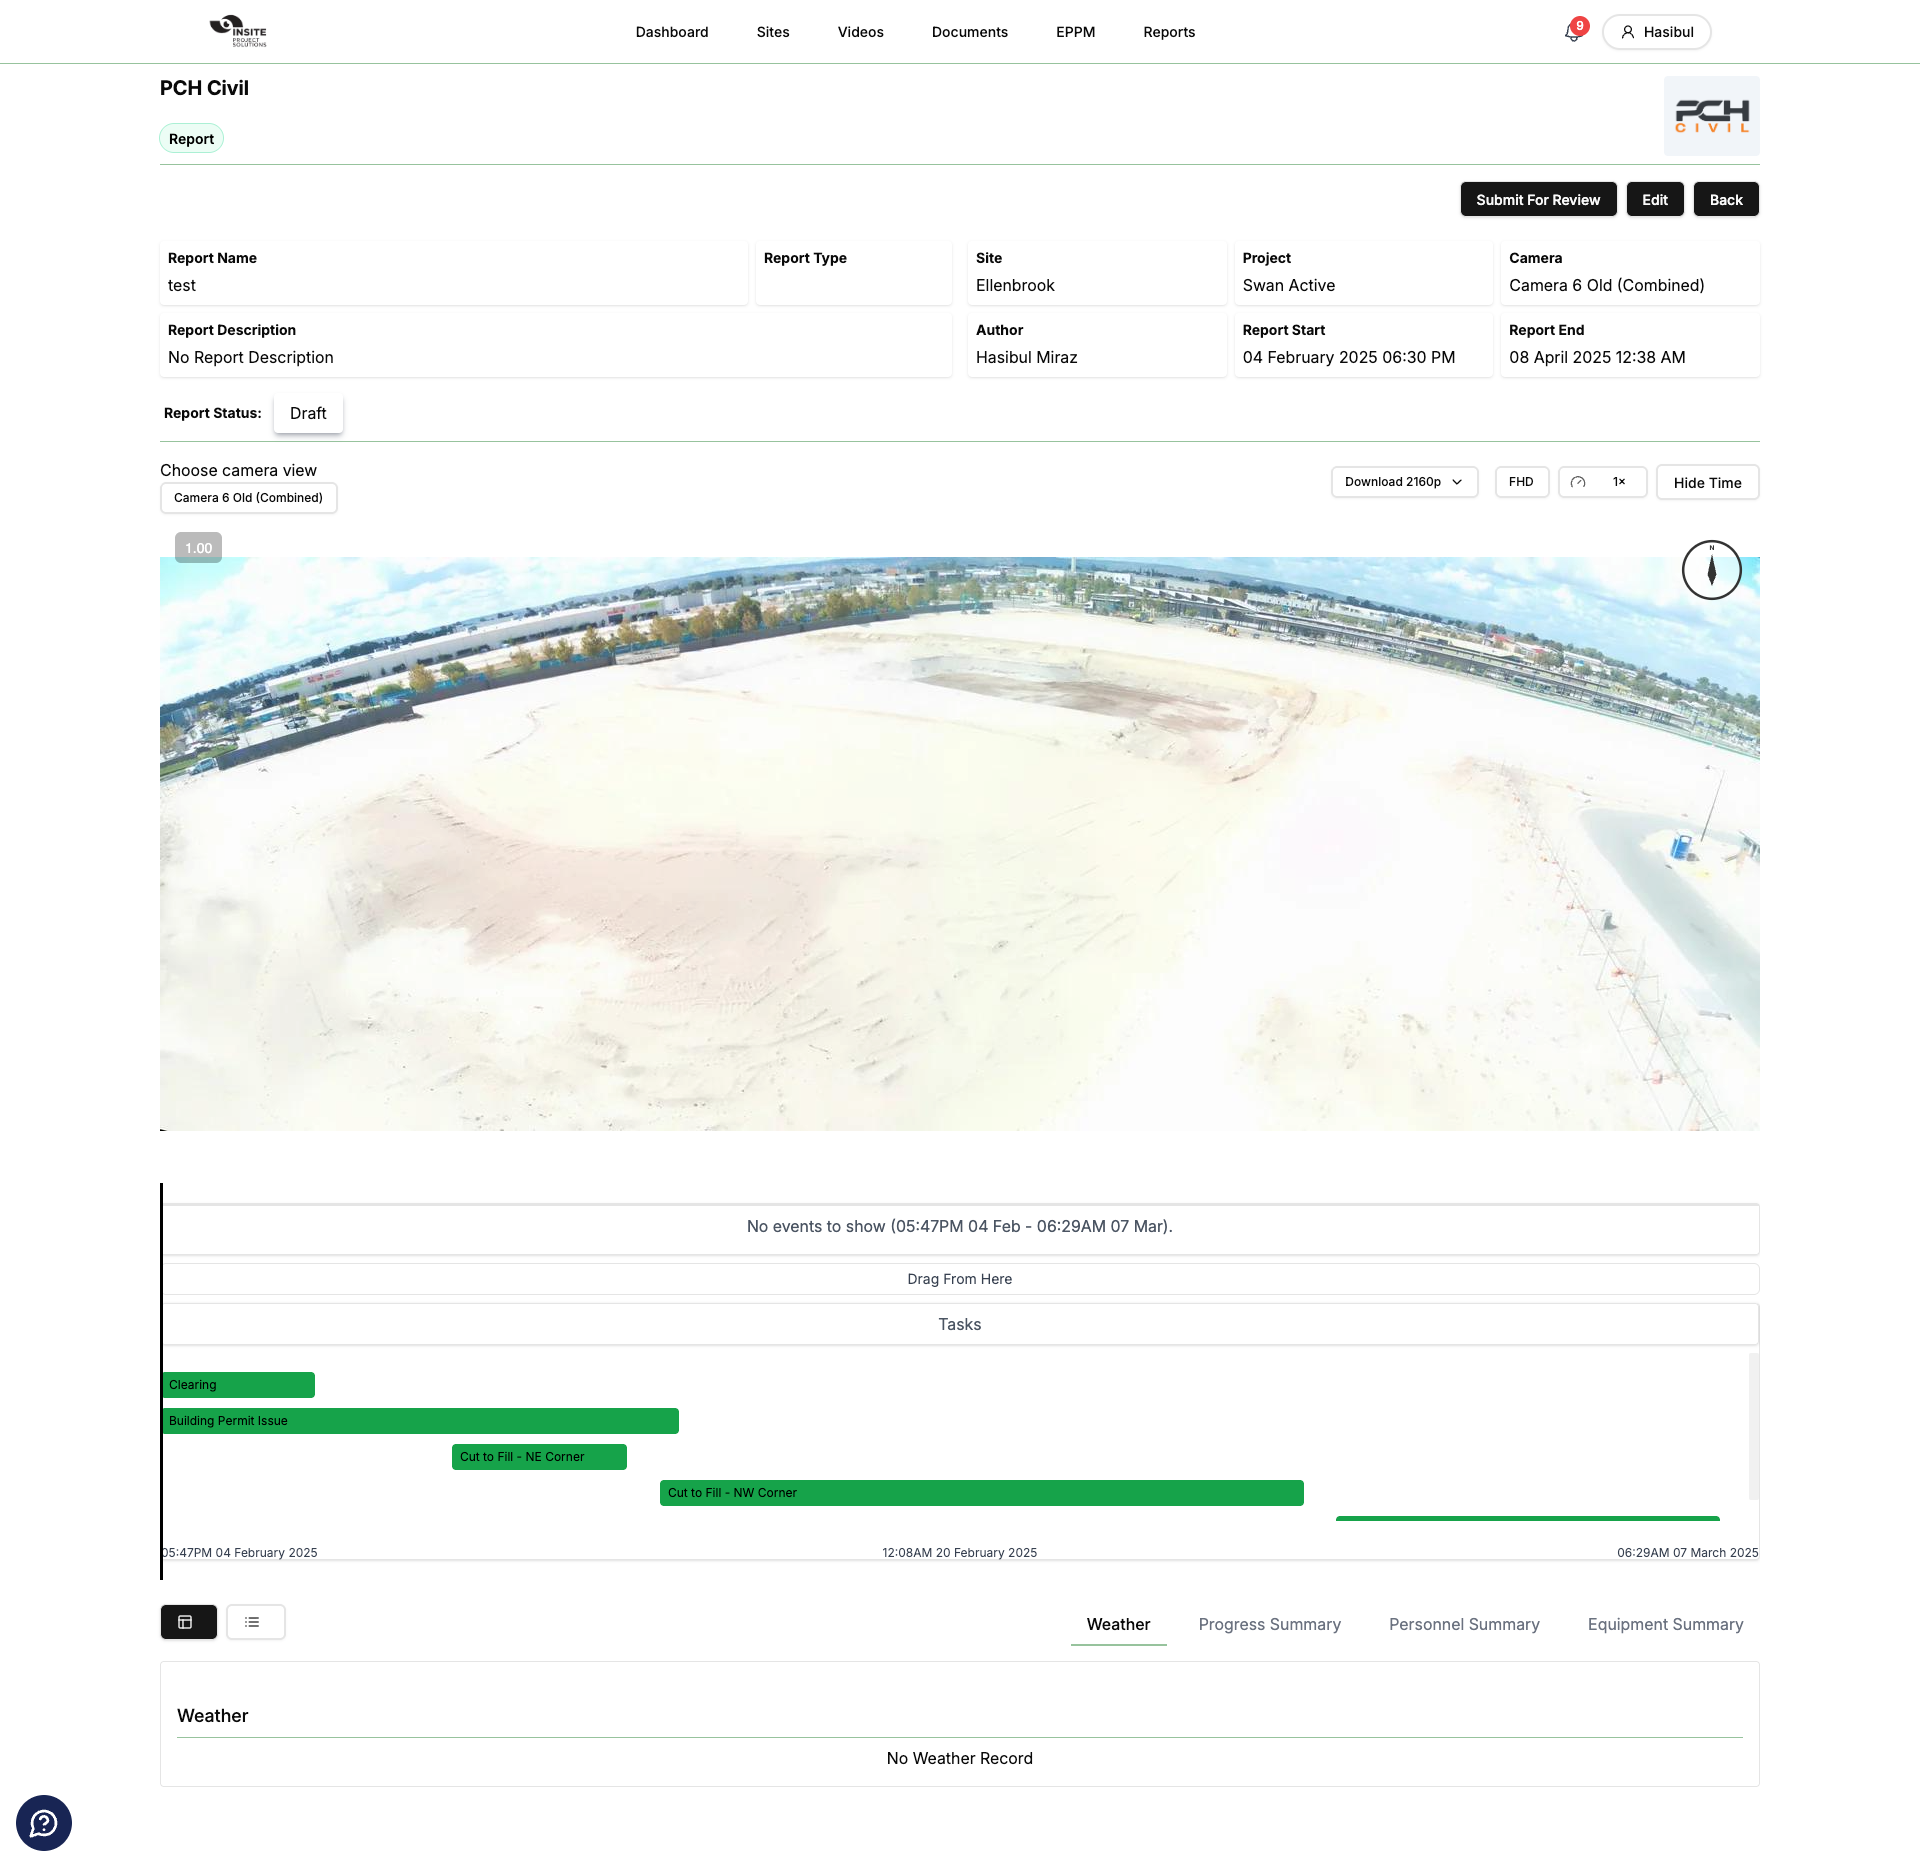Viewport: 1920px width, 1867px height.
Task: Open the Camera 6 Old (Combined) view selector
Action: pos(248,497)
